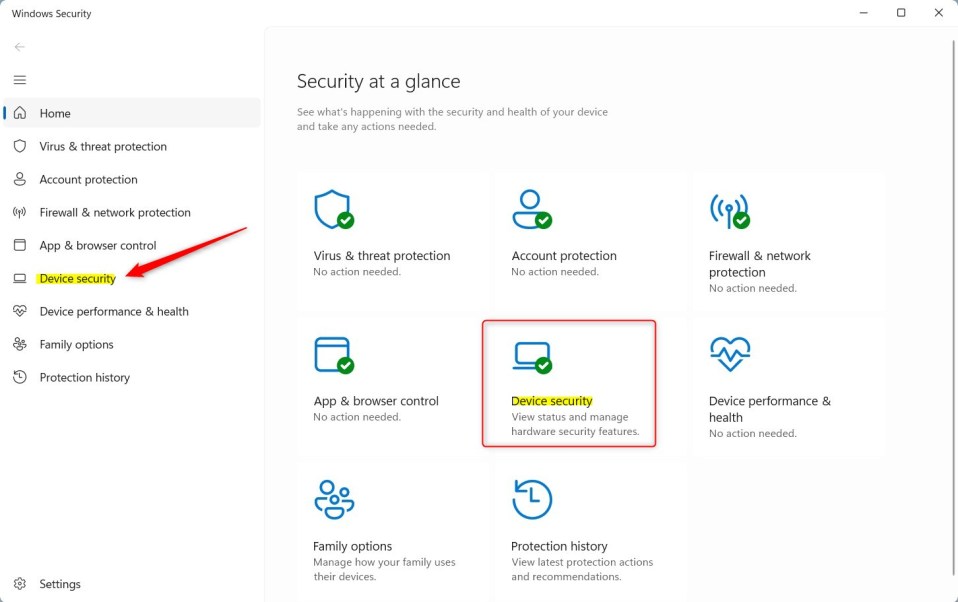This screenshot has height=602, width=958.
Task: Open the Account protection person tile icon
Action: pyautogui.click(x=532, y=210)
